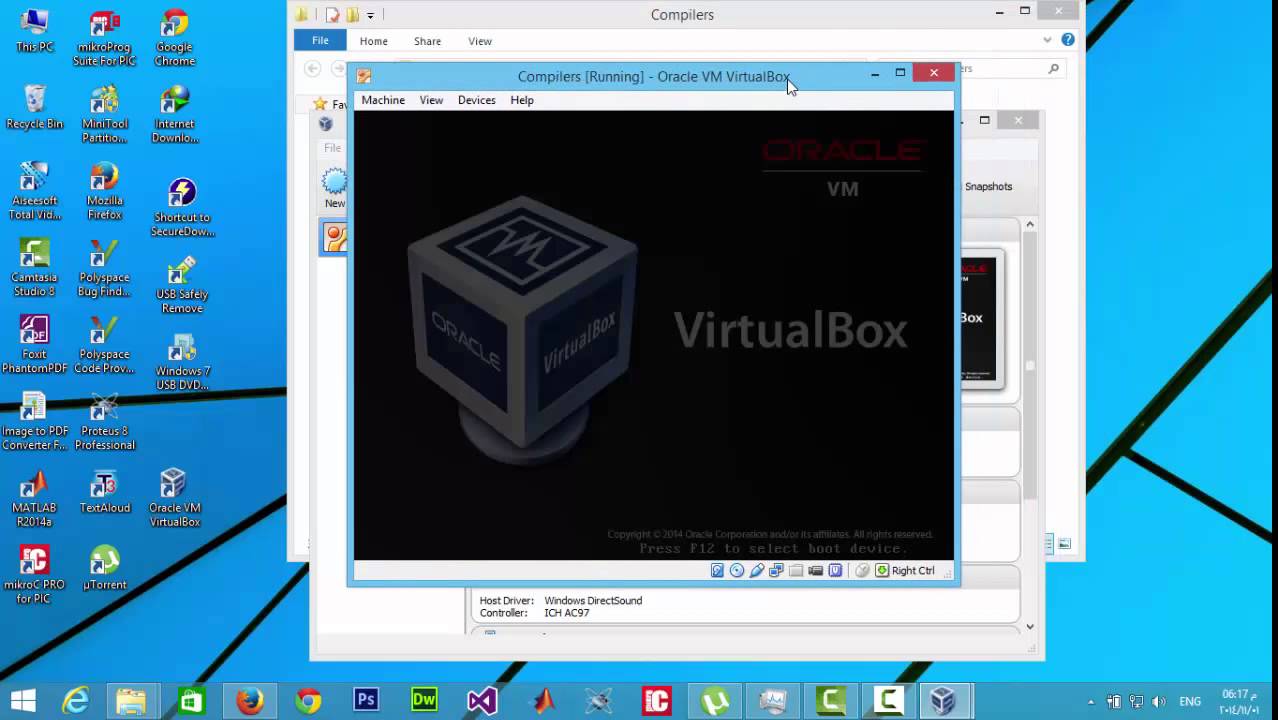This screenshot has height=720, width=1278.
Task: Click the Explorer back navigation arrow
Action: pos(313,68)
